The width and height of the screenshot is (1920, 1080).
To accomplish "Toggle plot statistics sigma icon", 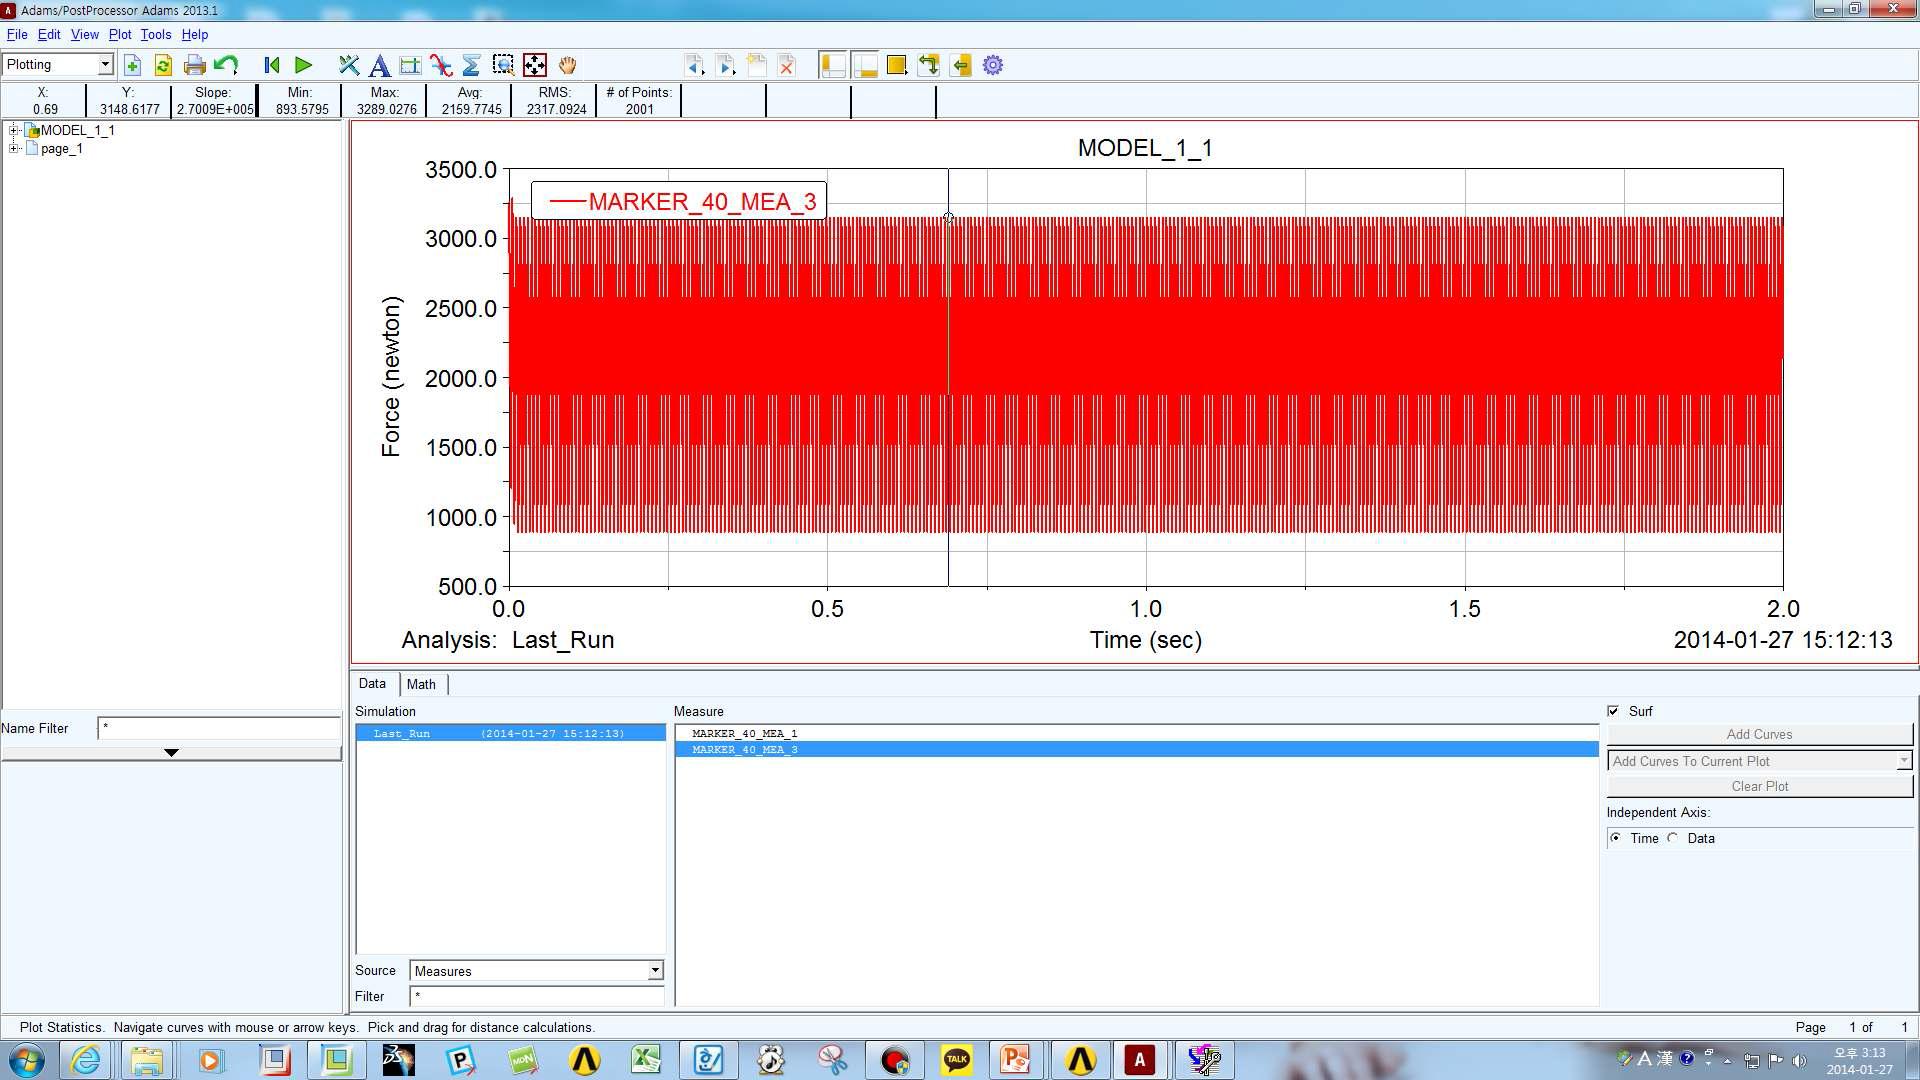I will [472, 66].
